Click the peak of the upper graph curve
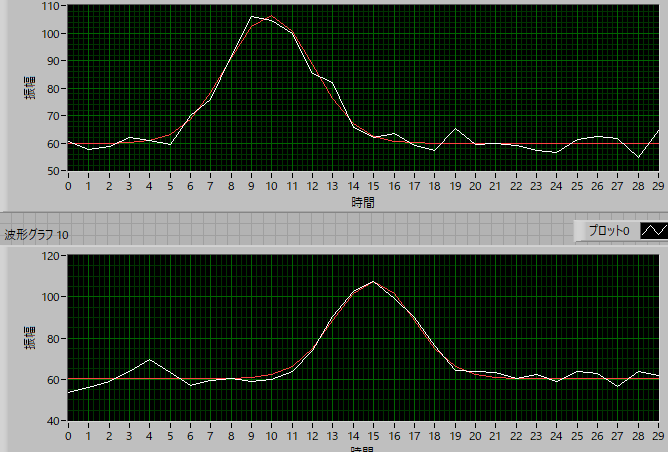Screen dimensions: 668x452 (252, 16)
